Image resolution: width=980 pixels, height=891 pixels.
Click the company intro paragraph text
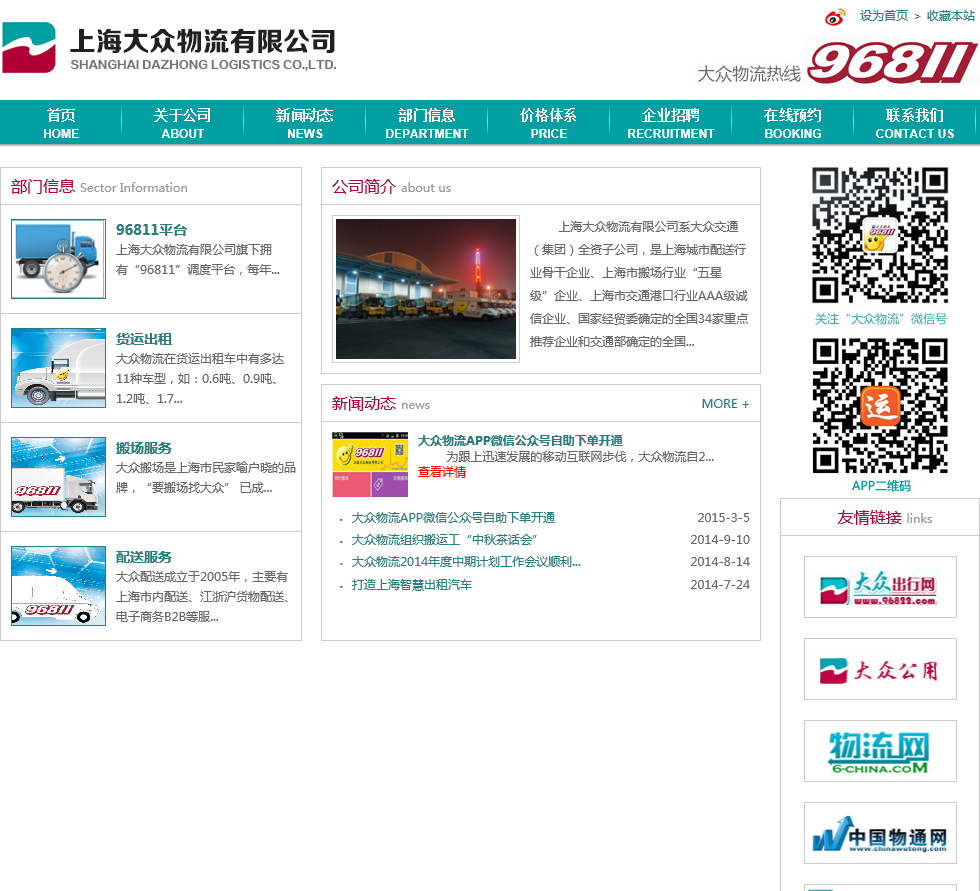click(639, 284)
